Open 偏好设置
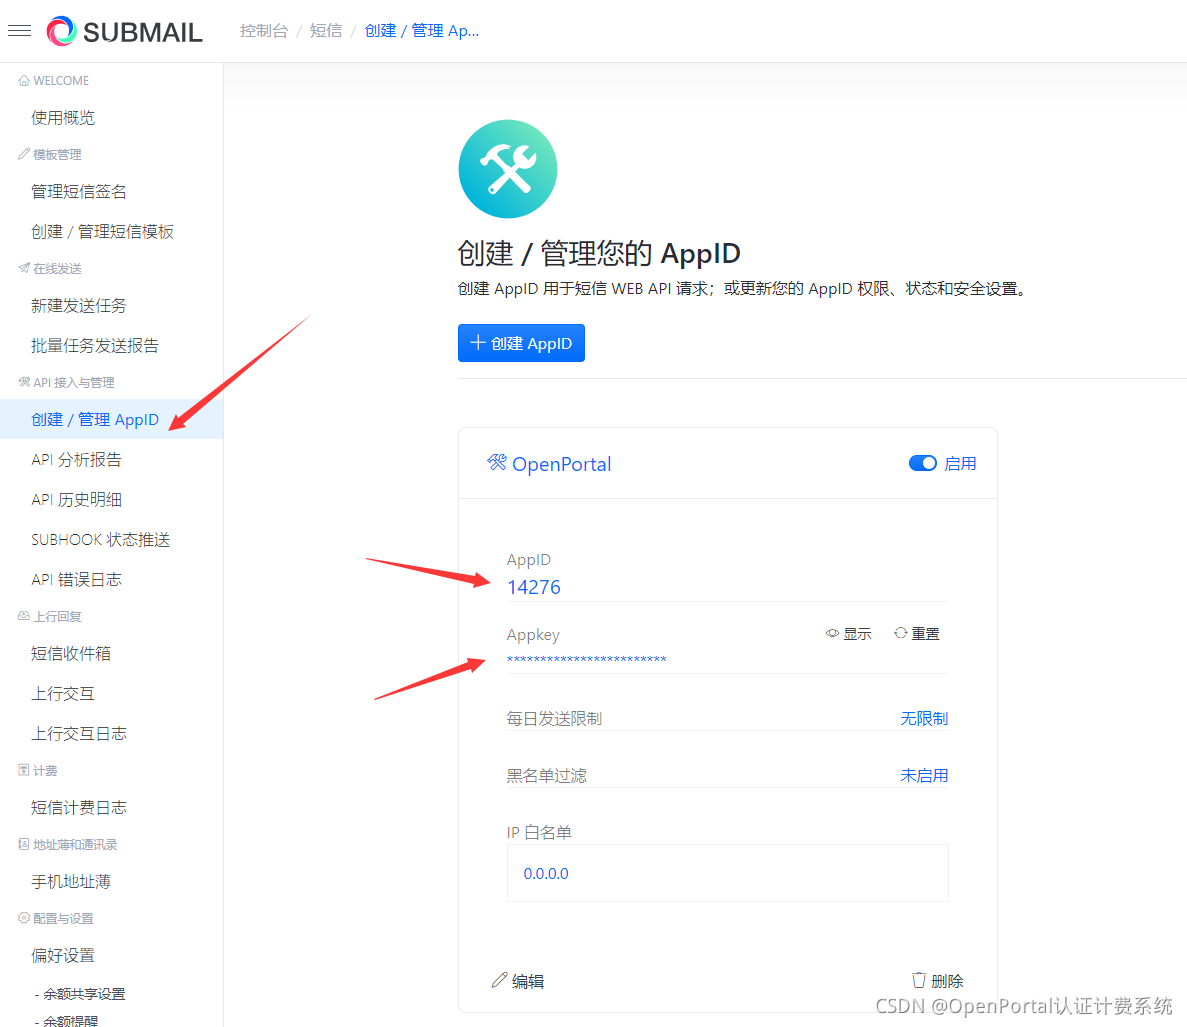The image size is (1187, 1027). coord(63,956)
